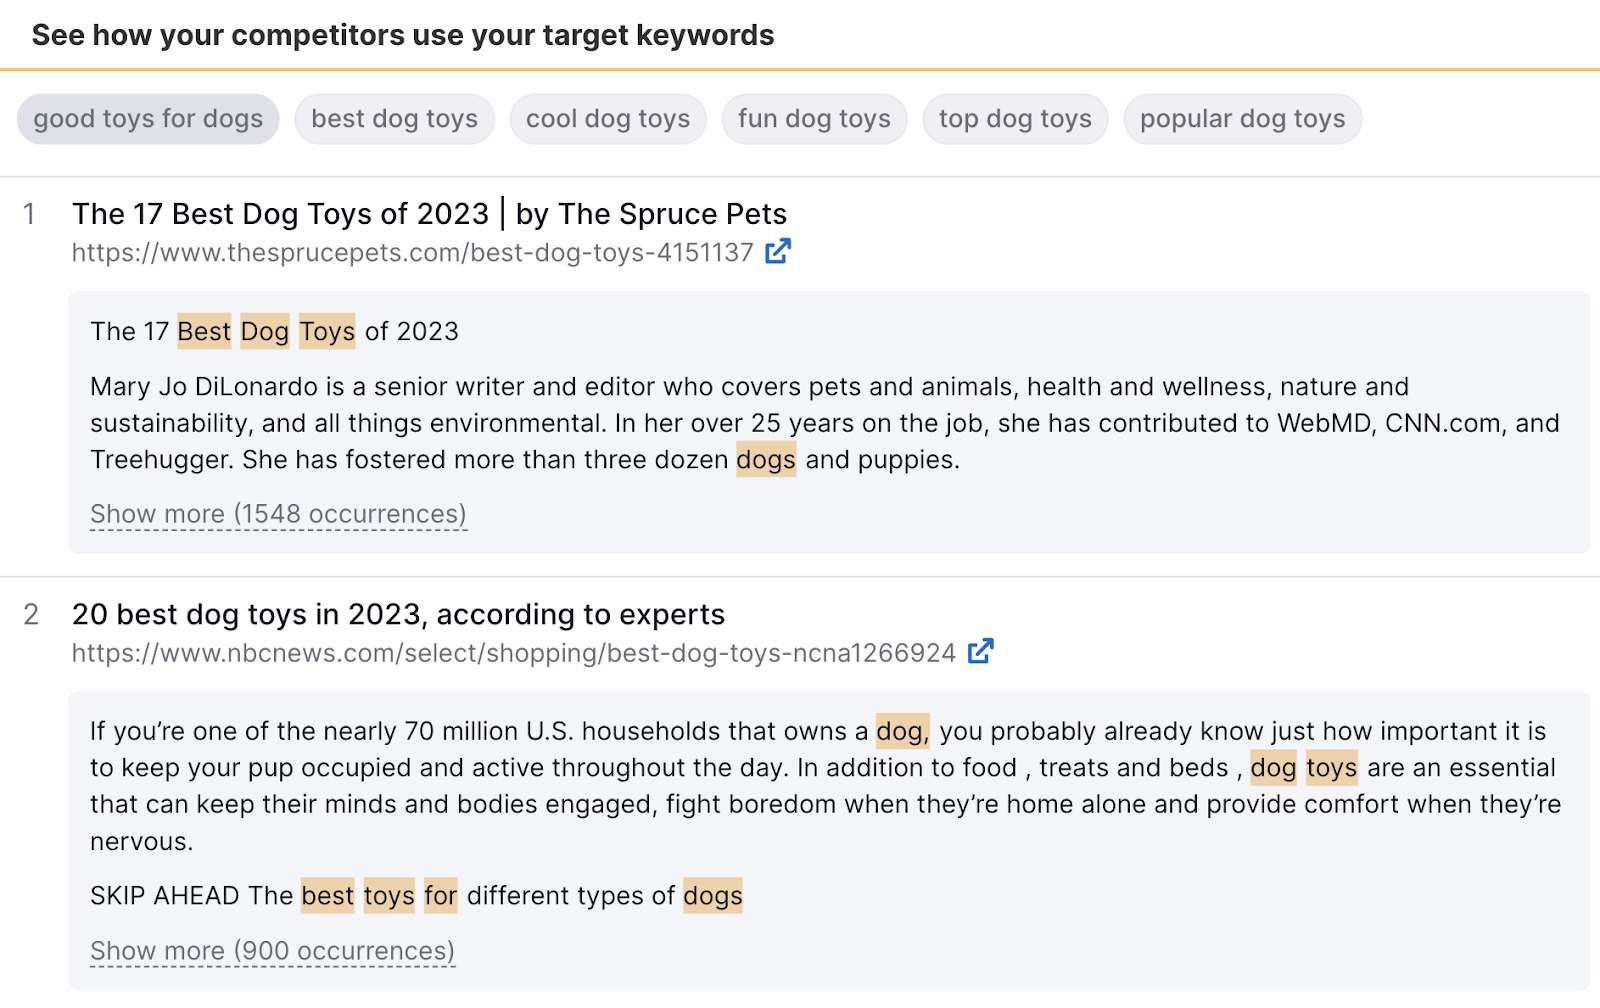Select the 'good toys for dogs' keyword filter
Viewport: 1600px width, 1008px height.
pos(147,119)
